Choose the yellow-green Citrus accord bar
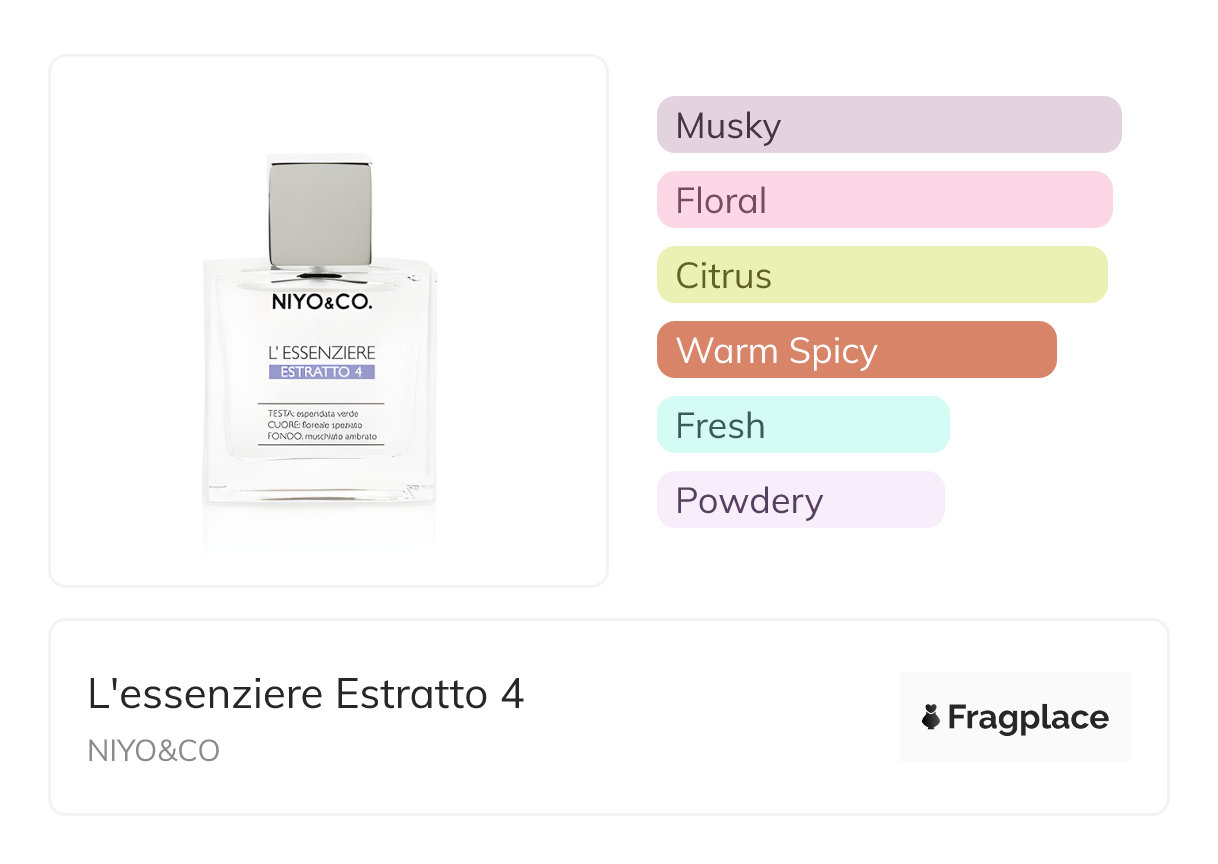Image resolution: width=1218 pixels, height=864 pixels. point(882,275)
